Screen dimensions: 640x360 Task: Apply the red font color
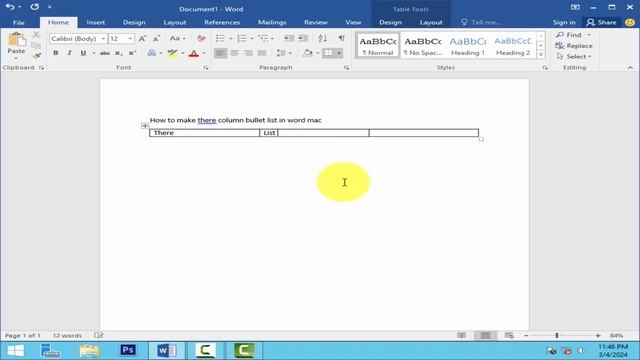[194, 53]
